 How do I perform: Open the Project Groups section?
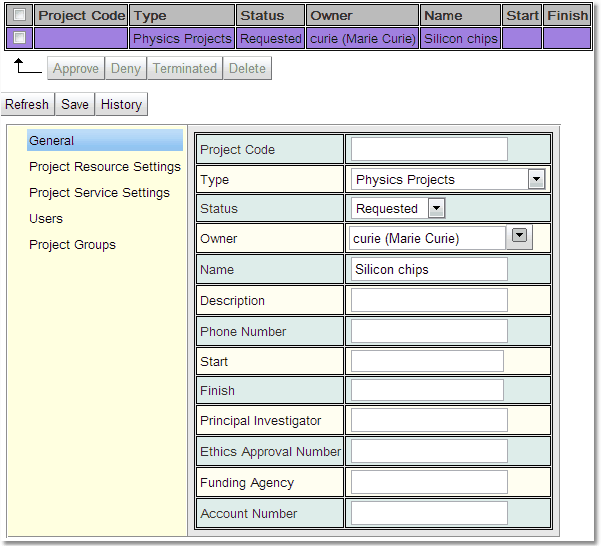72,245
